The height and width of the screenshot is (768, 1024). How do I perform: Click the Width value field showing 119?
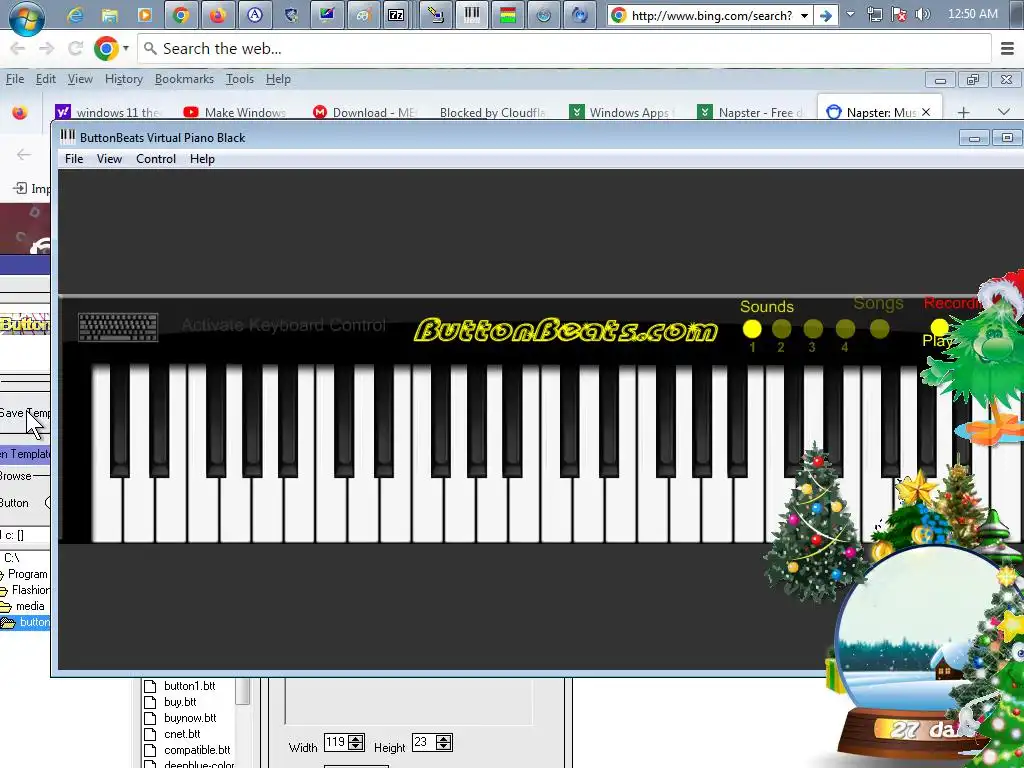click(x=336, y=743)
